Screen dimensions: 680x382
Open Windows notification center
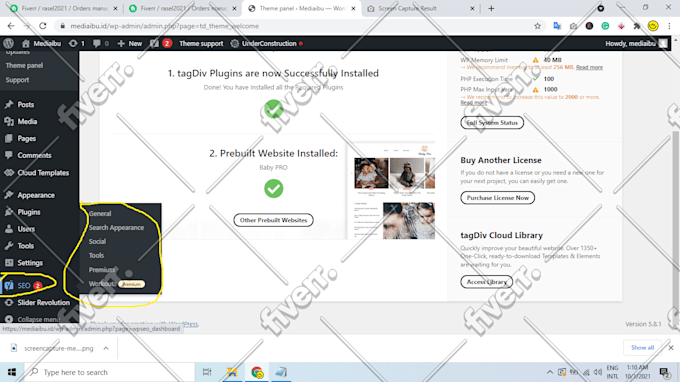664,372
